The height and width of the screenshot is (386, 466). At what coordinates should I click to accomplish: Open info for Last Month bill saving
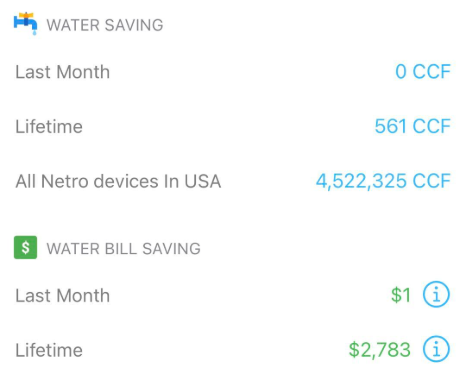[x=436, y=294]
